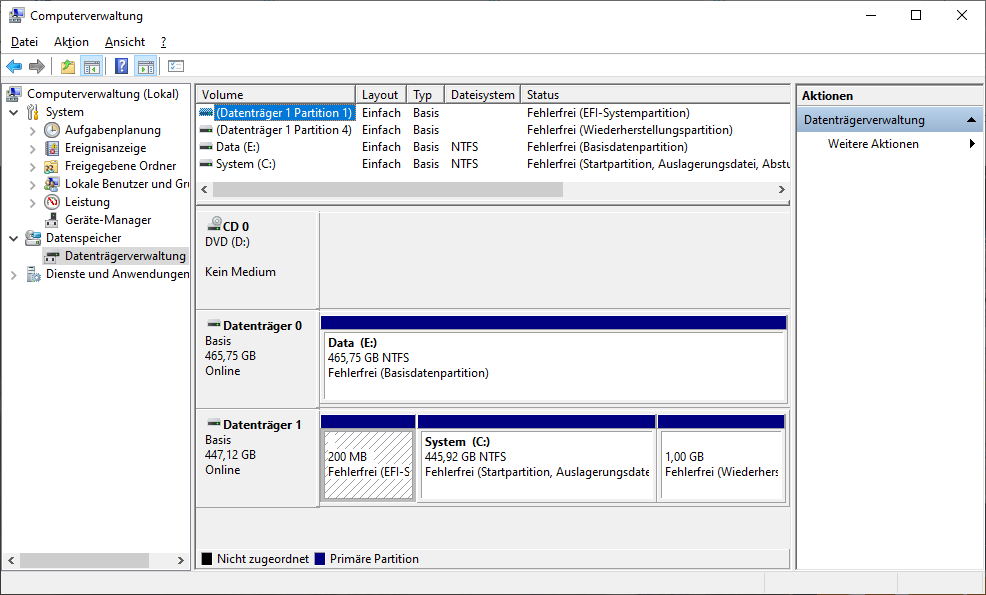Open the Ansicht menu
This screenshot has height=595, width=986.
(x=125, y=42)
